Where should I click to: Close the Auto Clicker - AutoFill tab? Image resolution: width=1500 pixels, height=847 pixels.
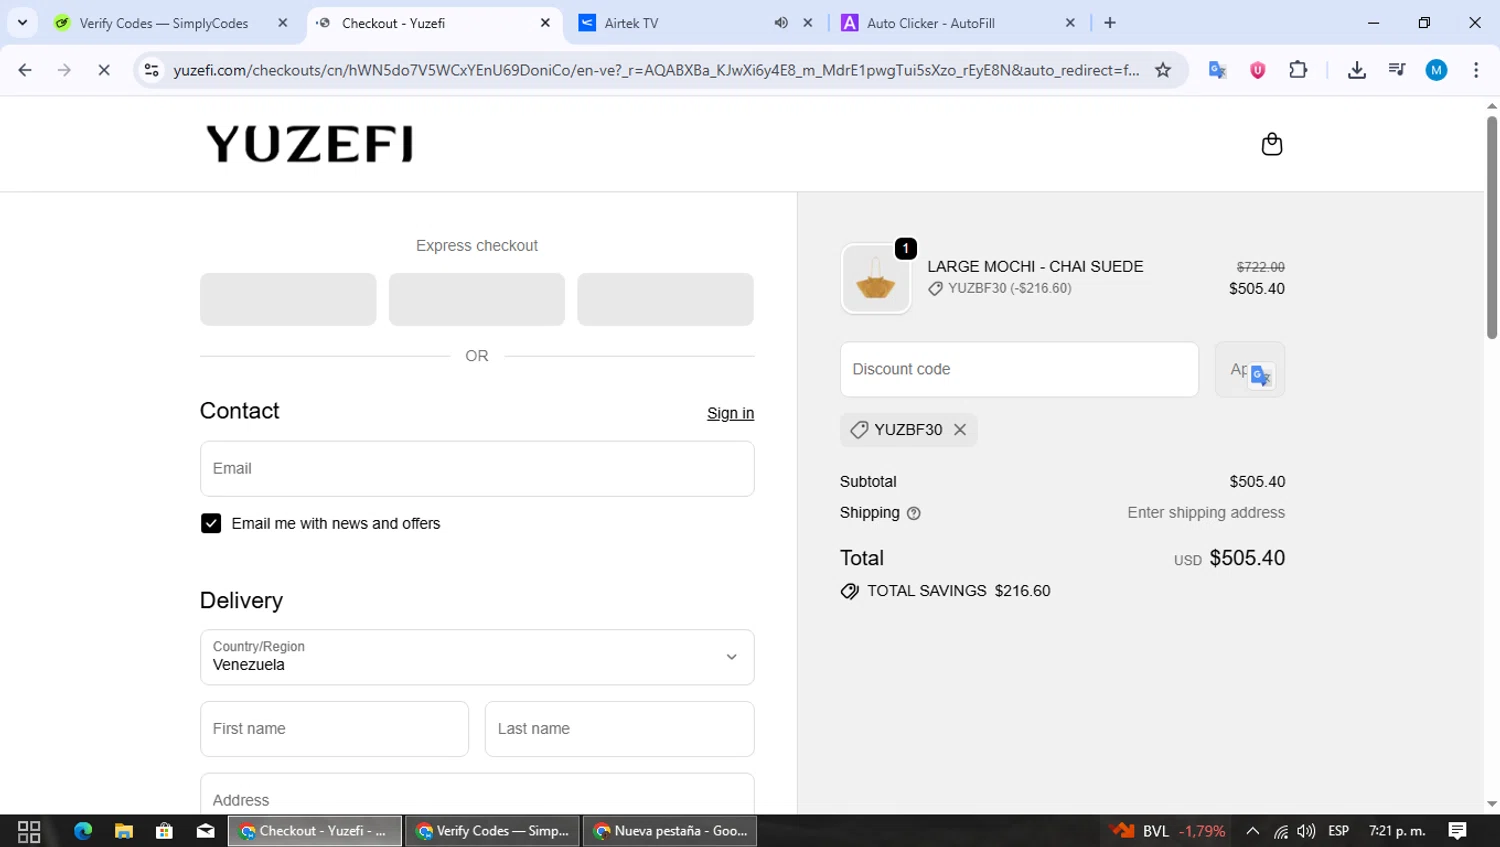(1070, 23)
